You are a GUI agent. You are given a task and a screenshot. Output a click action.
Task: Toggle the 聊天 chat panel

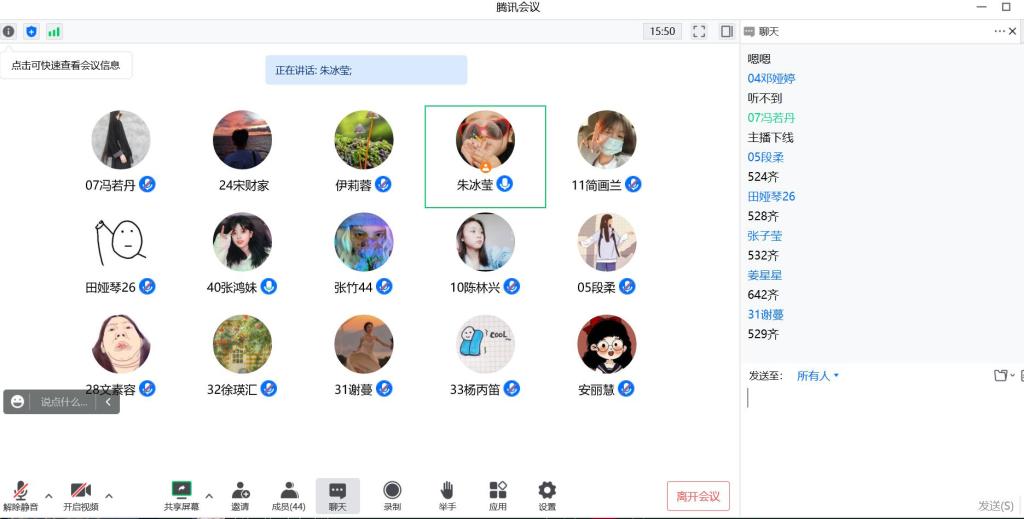click(338, 495)
